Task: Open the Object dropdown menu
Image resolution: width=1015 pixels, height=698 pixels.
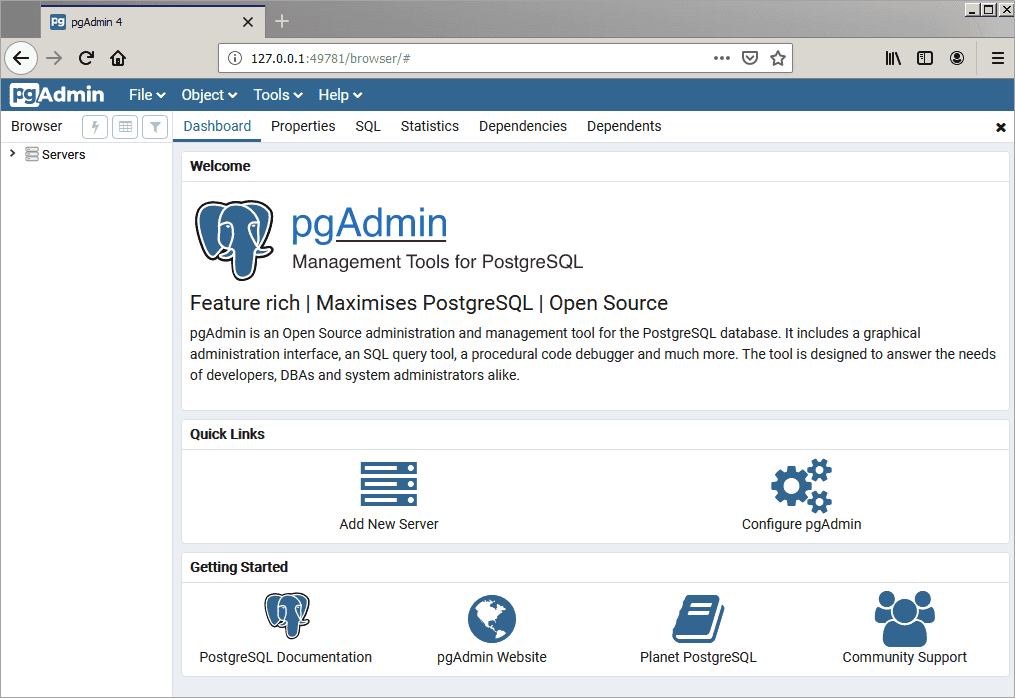Action: point(207,94)
